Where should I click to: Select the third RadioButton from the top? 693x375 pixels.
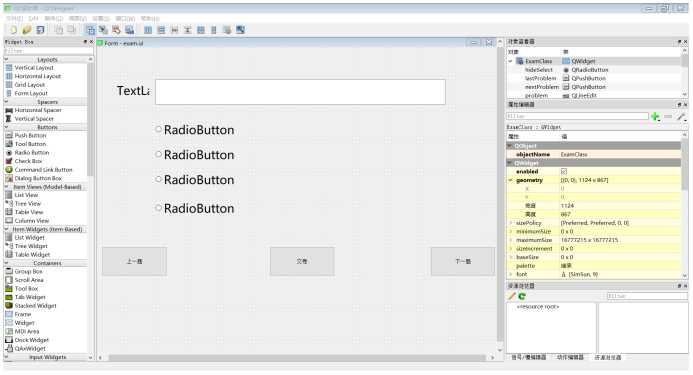point(195,180)
